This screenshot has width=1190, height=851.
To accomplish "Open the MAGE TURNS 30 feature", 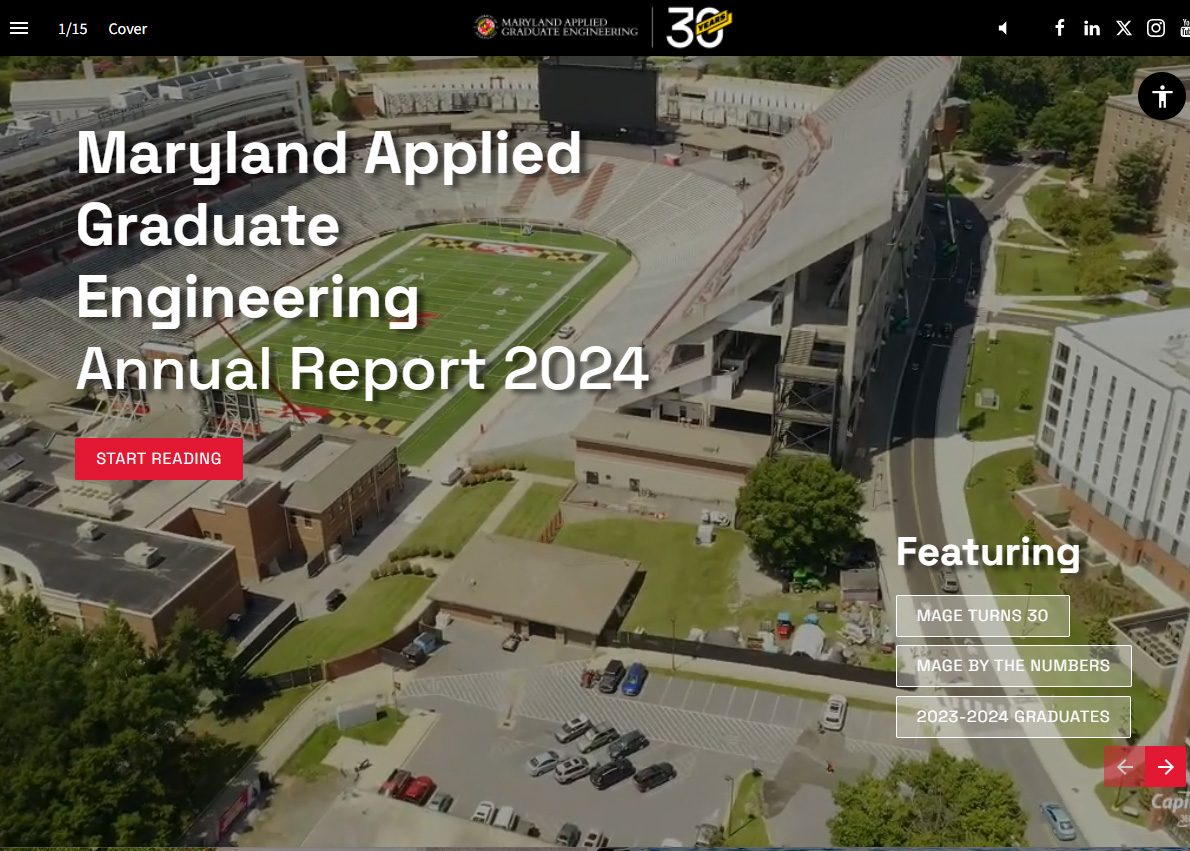I will pyautogui.click(x=983, y=616).
